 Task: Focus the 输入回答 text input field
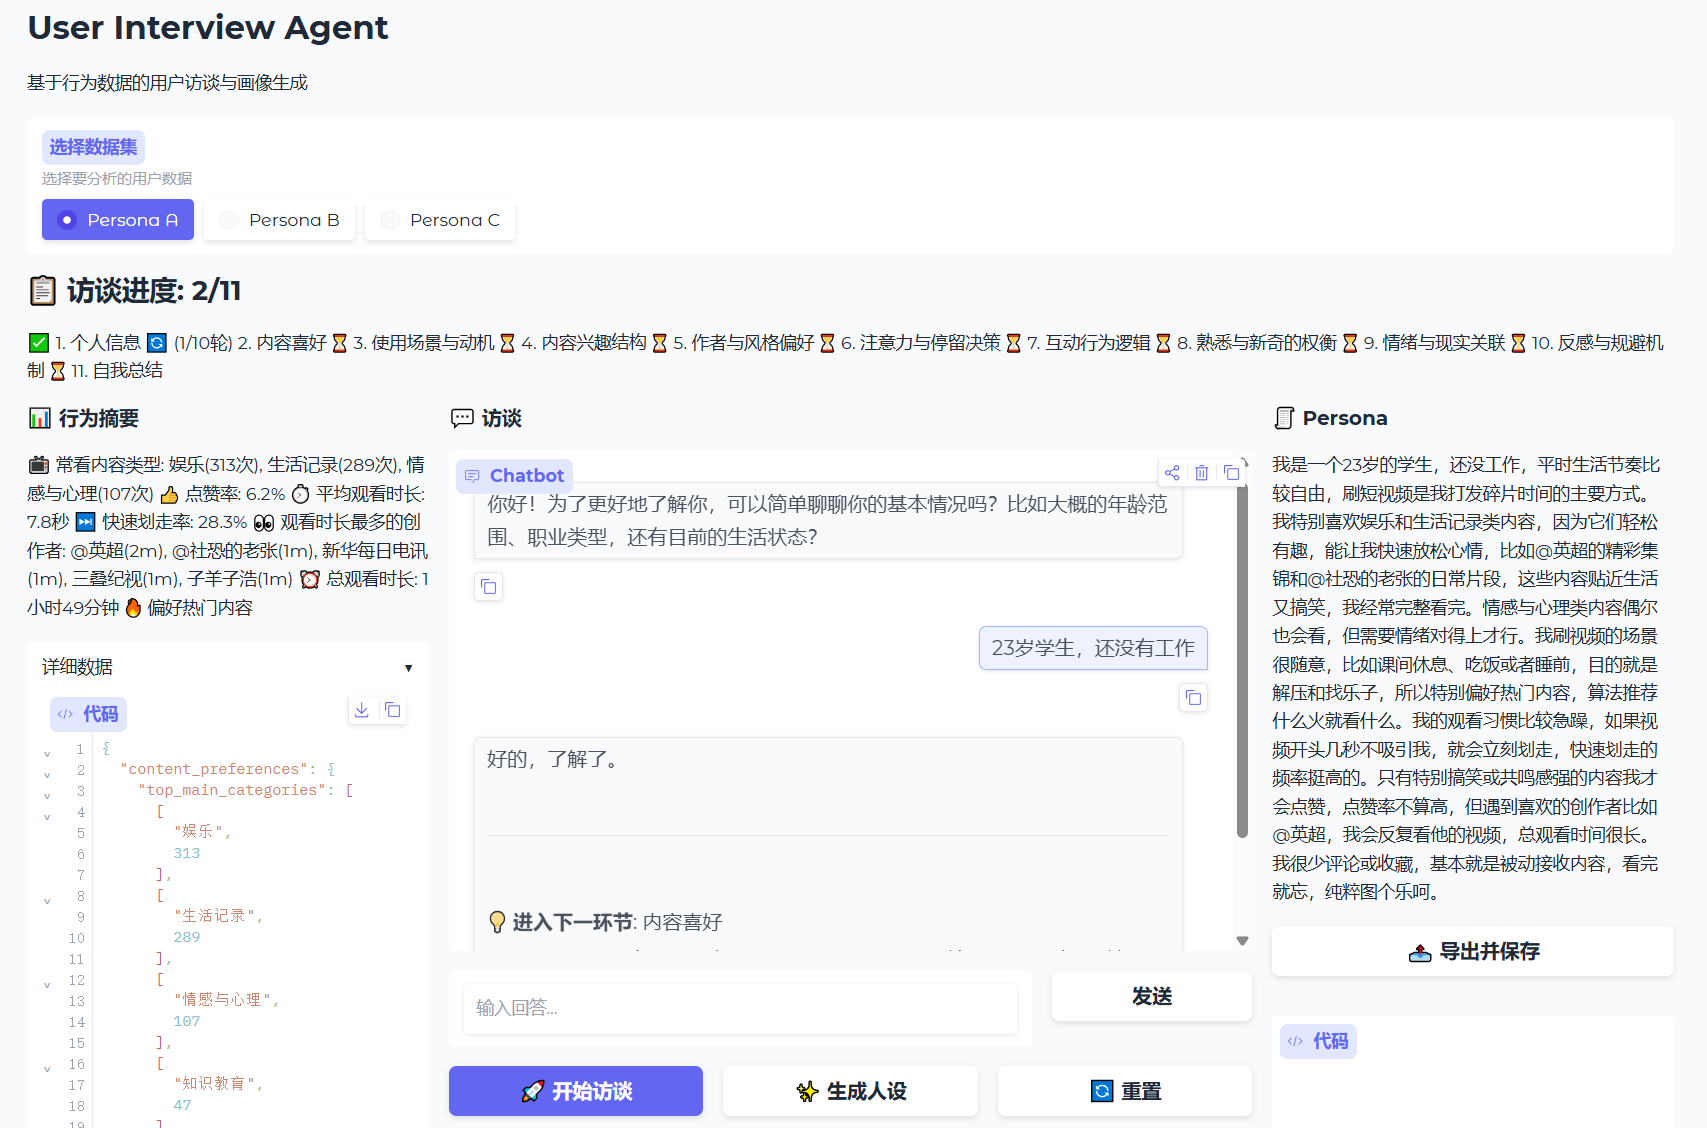740,1008
